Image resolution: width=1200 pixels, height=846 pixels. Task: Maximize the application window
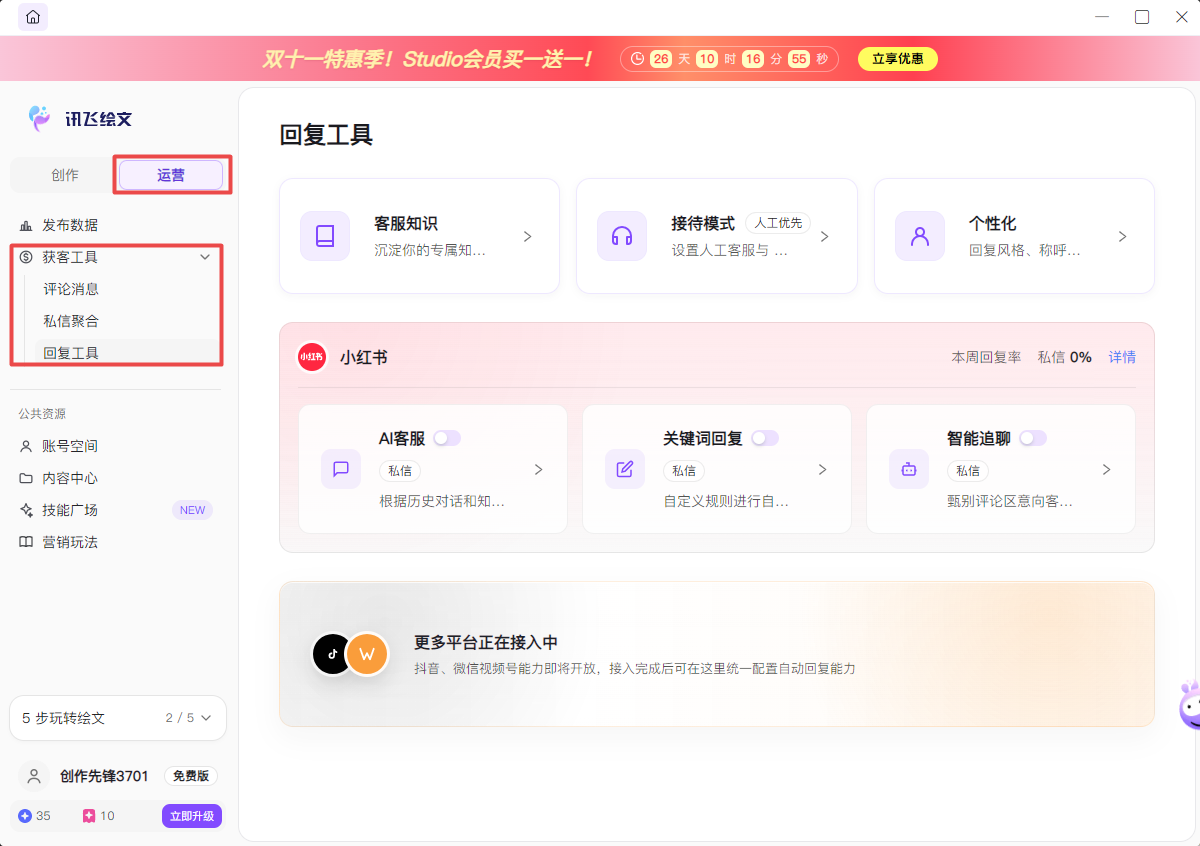(1142, 17)
